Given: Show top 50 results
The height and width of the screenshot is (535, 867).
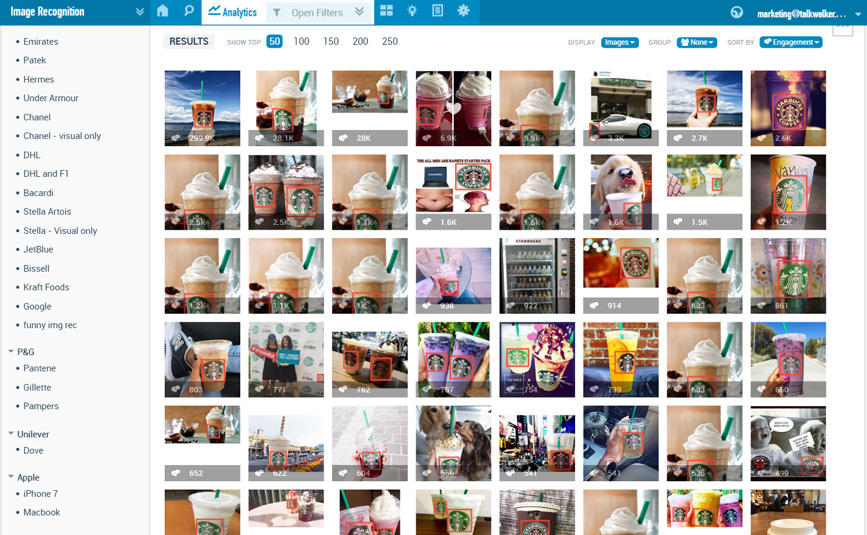Looking at the screenshot, I should (x=274, y=41).
